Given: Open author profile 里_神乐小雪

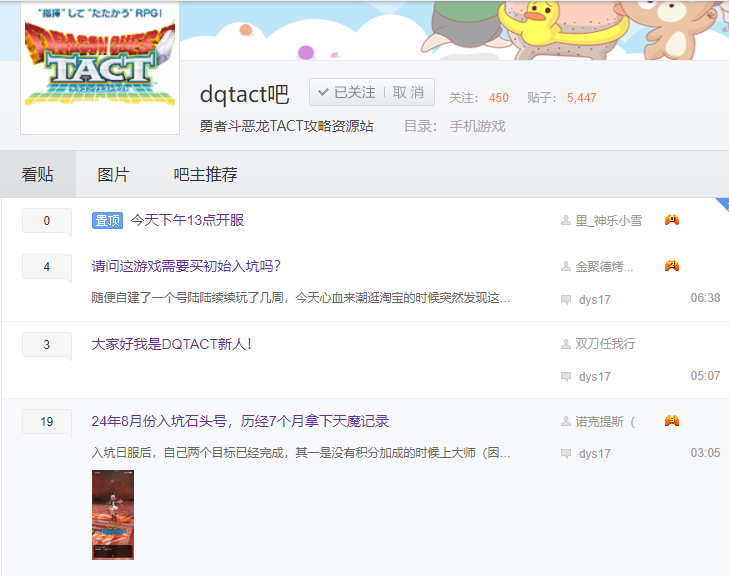Looking at the screenshot, I should click(x=609, y=220).
